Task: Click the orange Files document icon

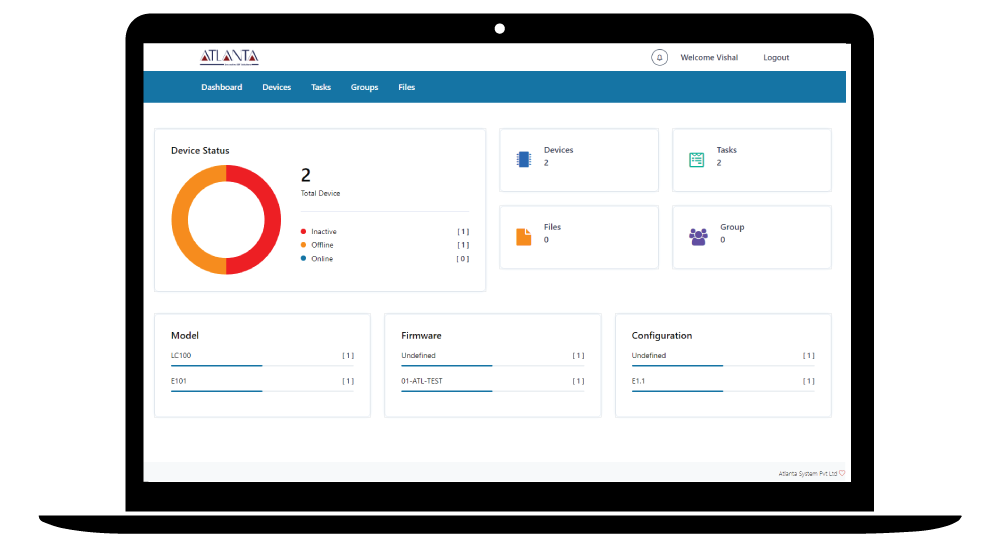Action: 523,237
